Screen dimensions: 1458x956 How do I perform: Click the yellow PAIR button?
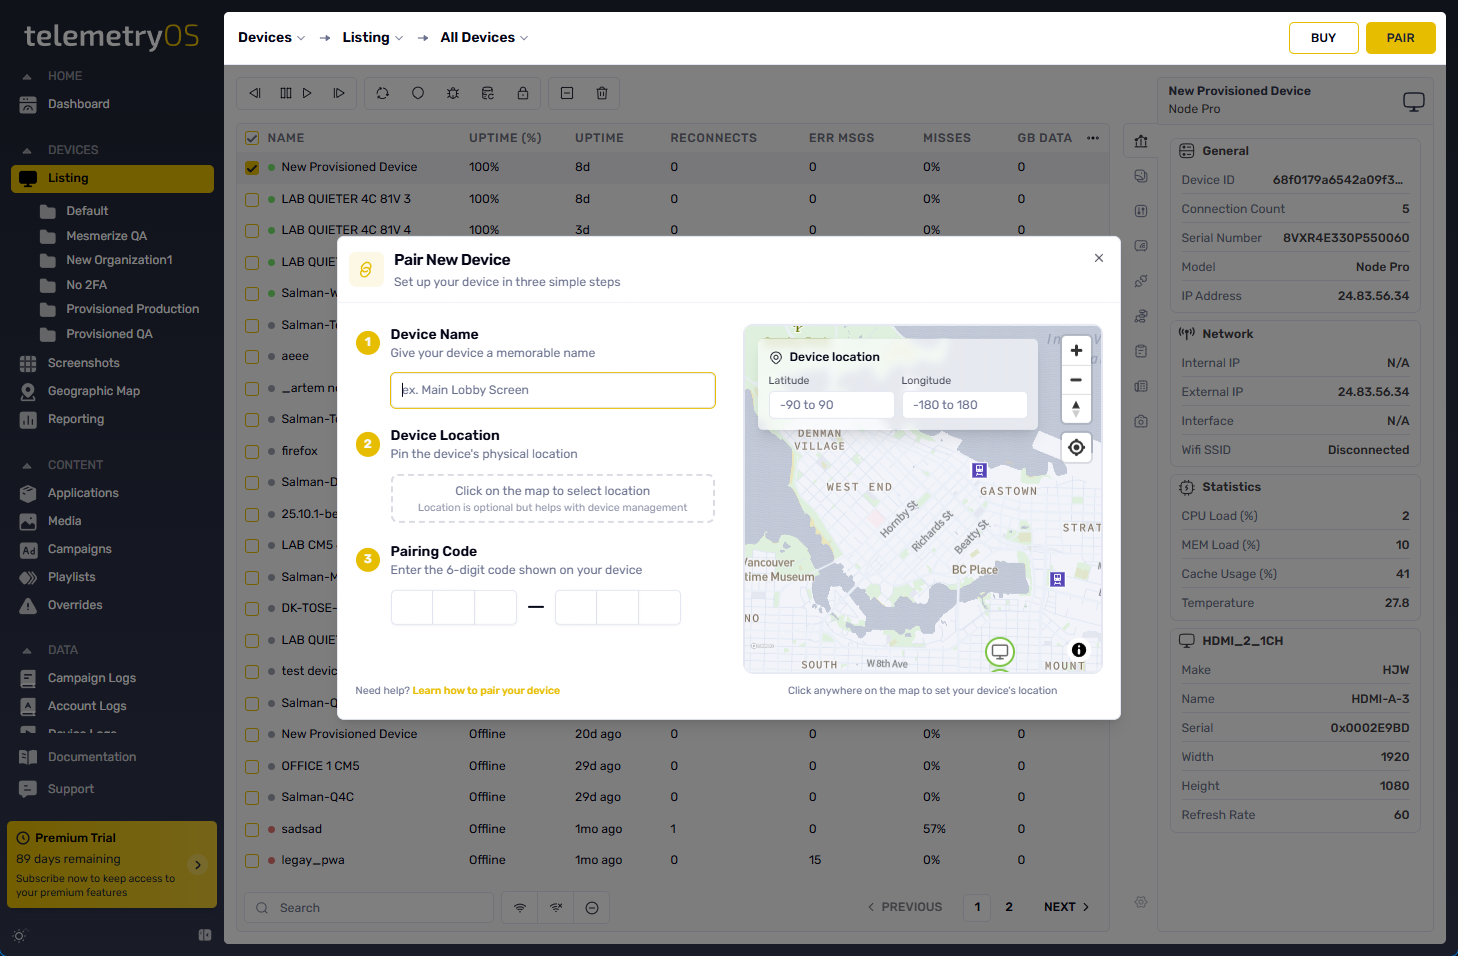tap(1400, 38)
